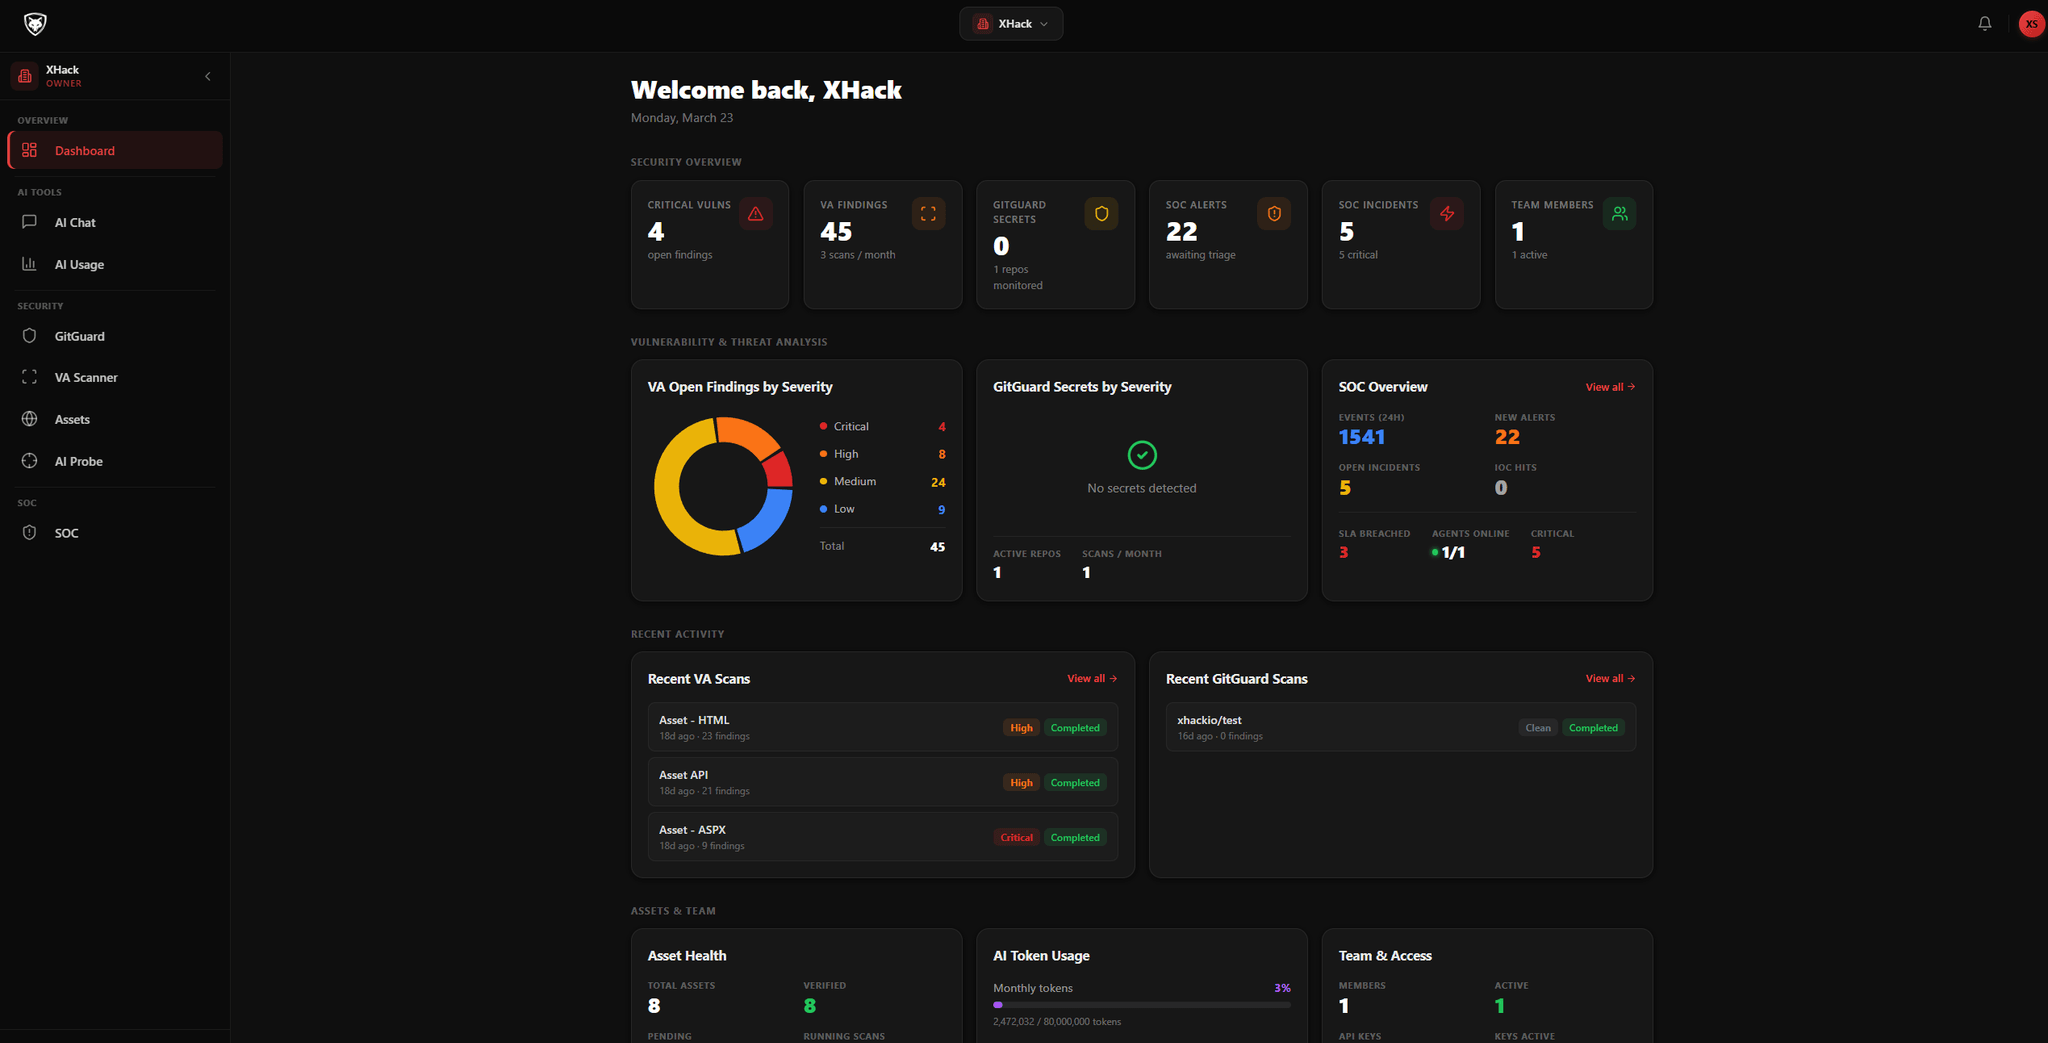Open the xhackio/test GitGuard scan row
The width and height of the screenshot is (2048, 1043).
coord(1401,727)
